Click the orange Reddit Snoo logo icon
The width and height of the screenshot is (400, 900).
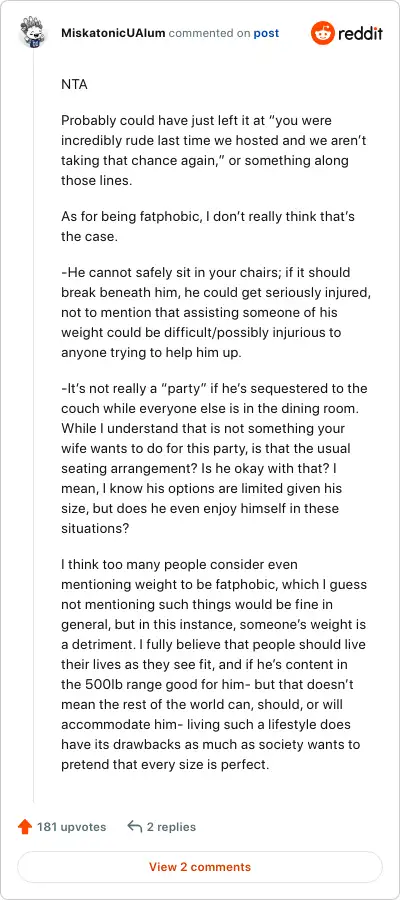[x=323, y=33]
